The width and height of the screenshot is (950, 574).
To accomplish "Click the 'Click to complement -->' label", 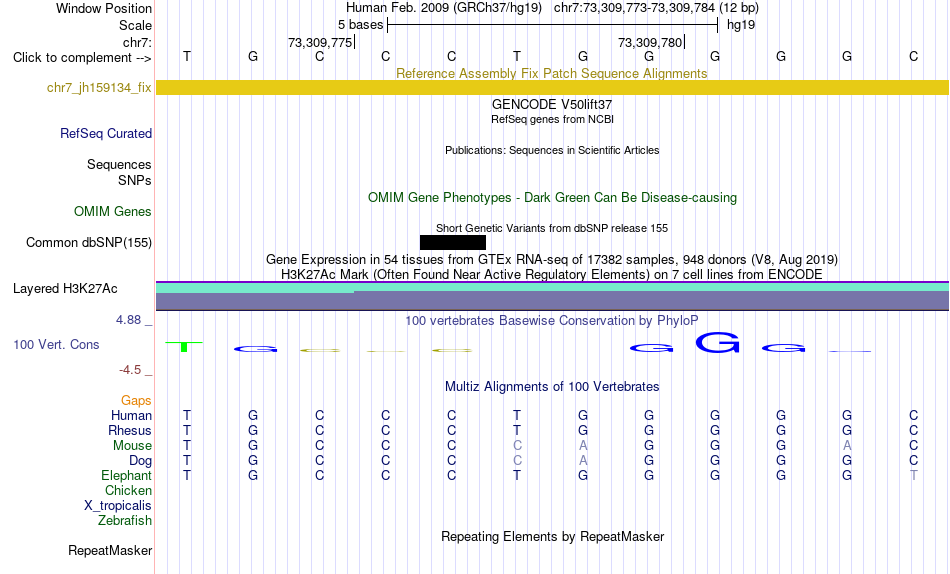I will (82, 58).
